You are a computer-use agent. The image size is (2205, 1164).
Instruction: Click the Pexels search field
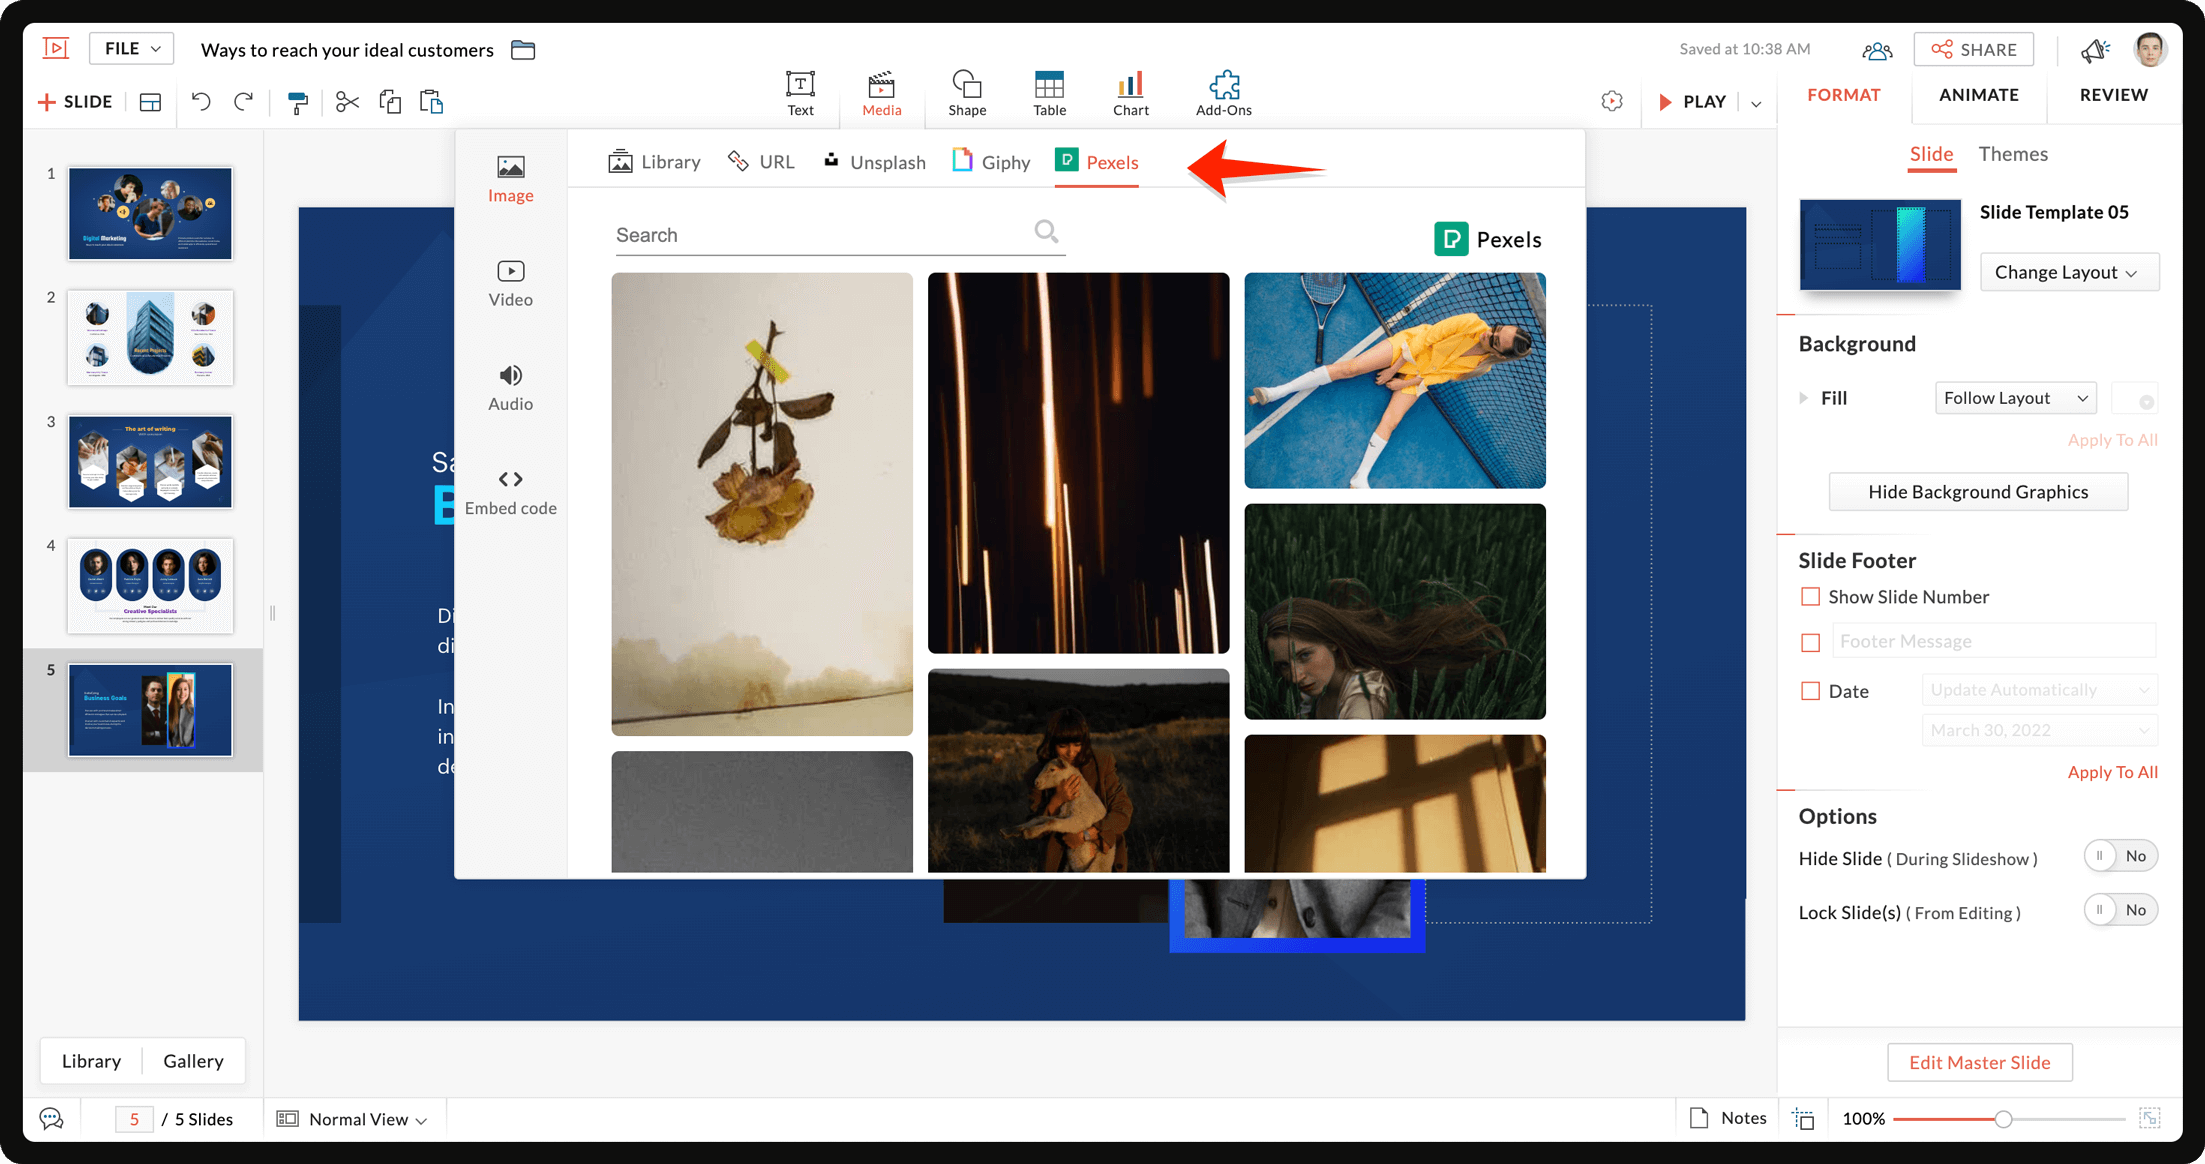pyautogui.click(x=820, y=235)
